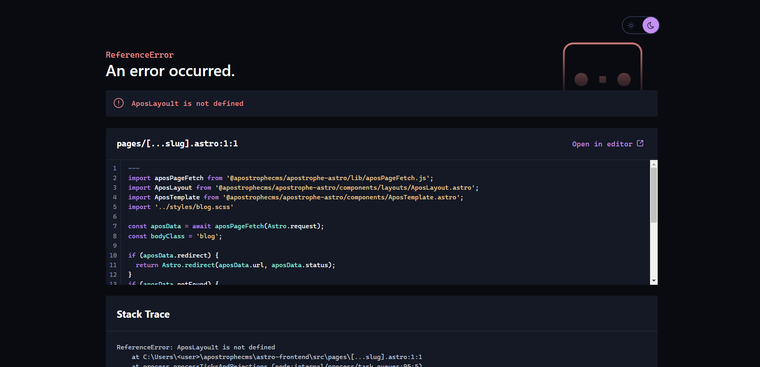Viewport: 760px width, 367px height.
Task: Select the moon dark-mode icon
Action: coord(650,25)
